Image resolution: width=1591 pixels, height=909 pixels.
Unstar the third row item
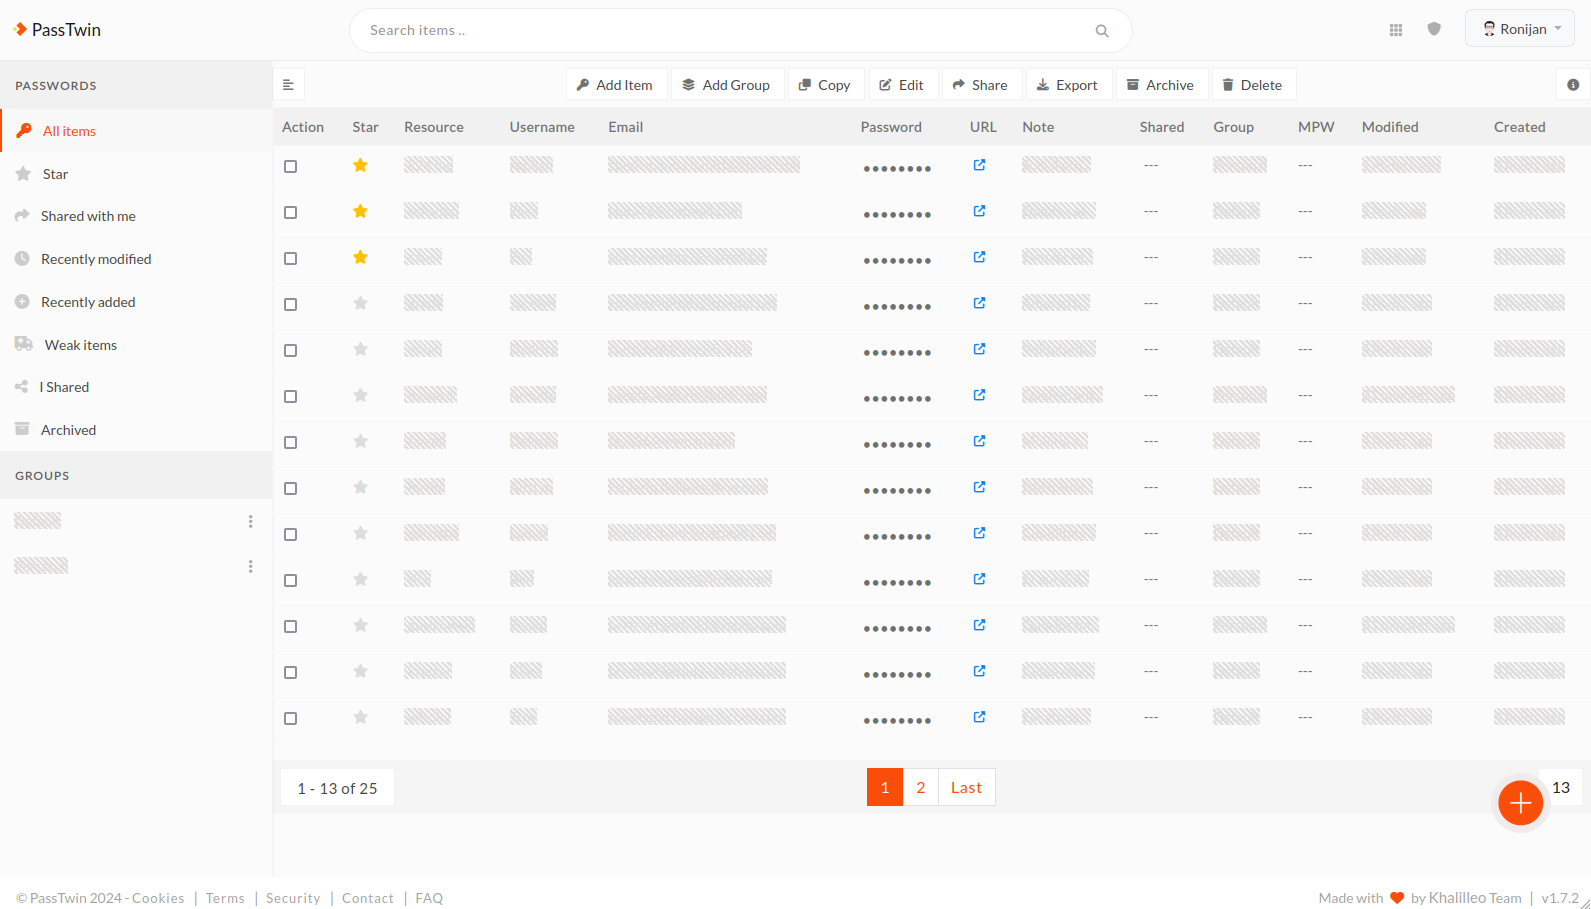point(360,257)
